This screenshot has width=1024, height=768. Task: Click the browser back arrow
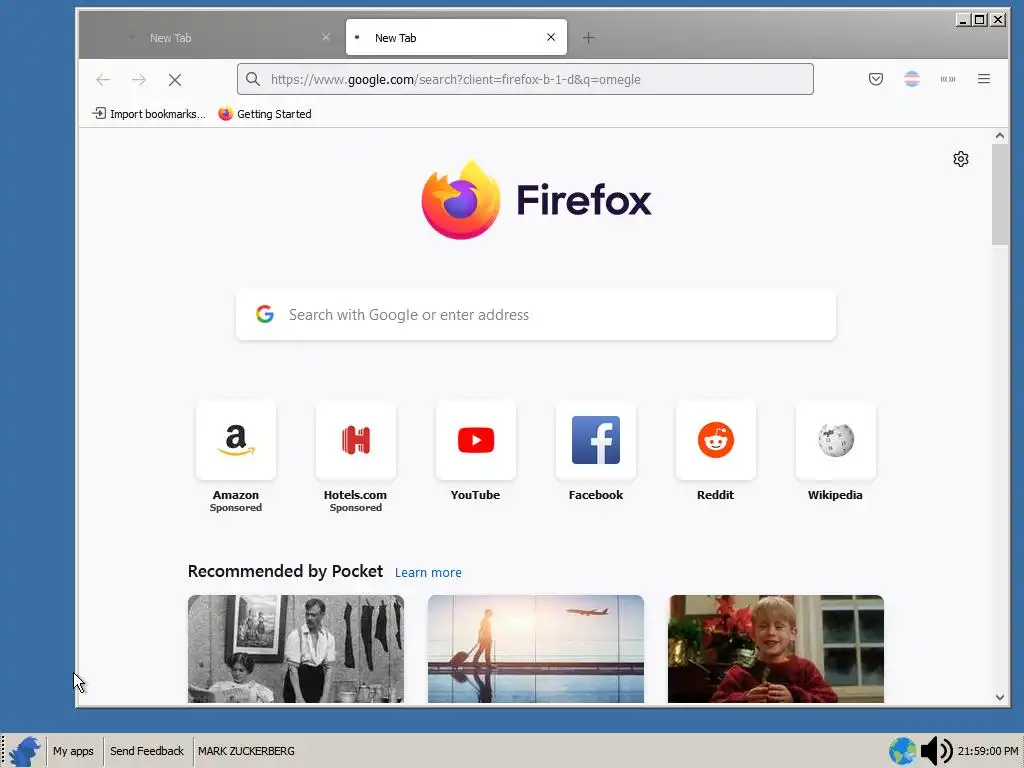103,80
